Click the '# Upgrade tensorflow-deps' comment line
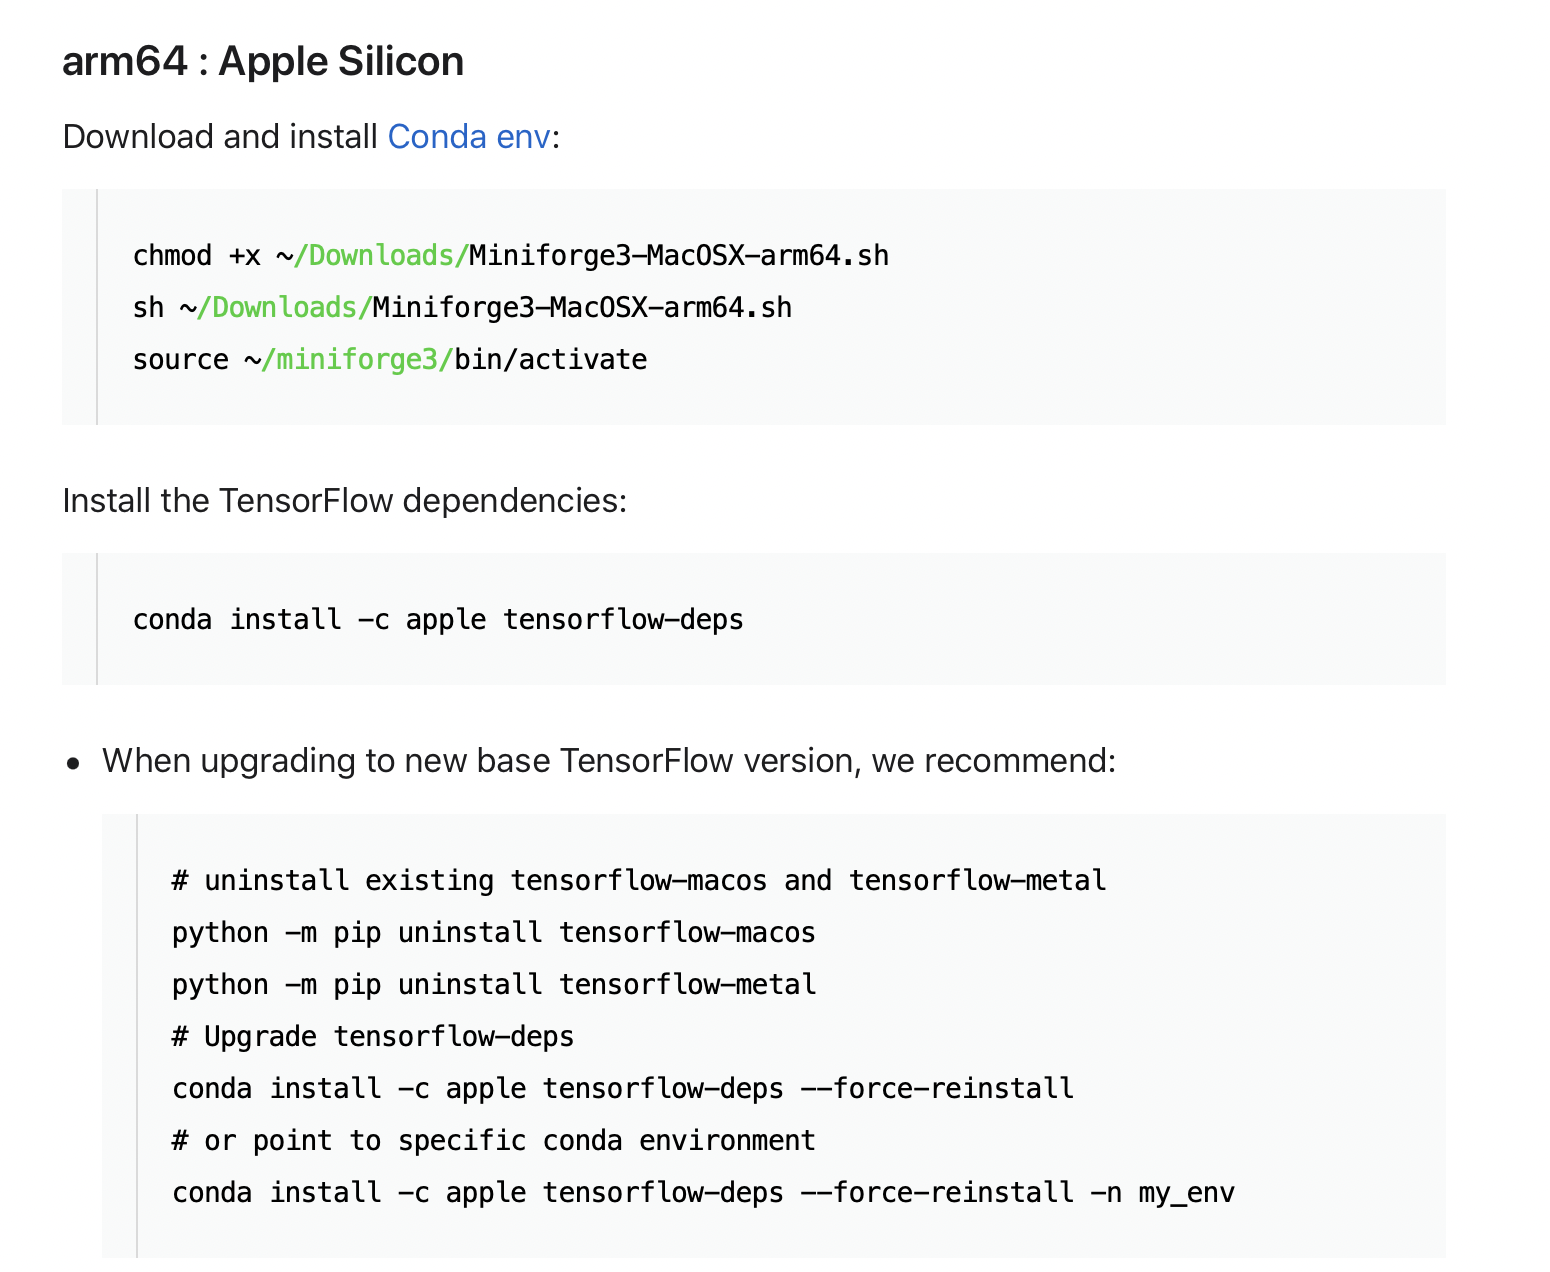The height and width of the screenshot is (1272, 1550). (x=373, y=1037)
